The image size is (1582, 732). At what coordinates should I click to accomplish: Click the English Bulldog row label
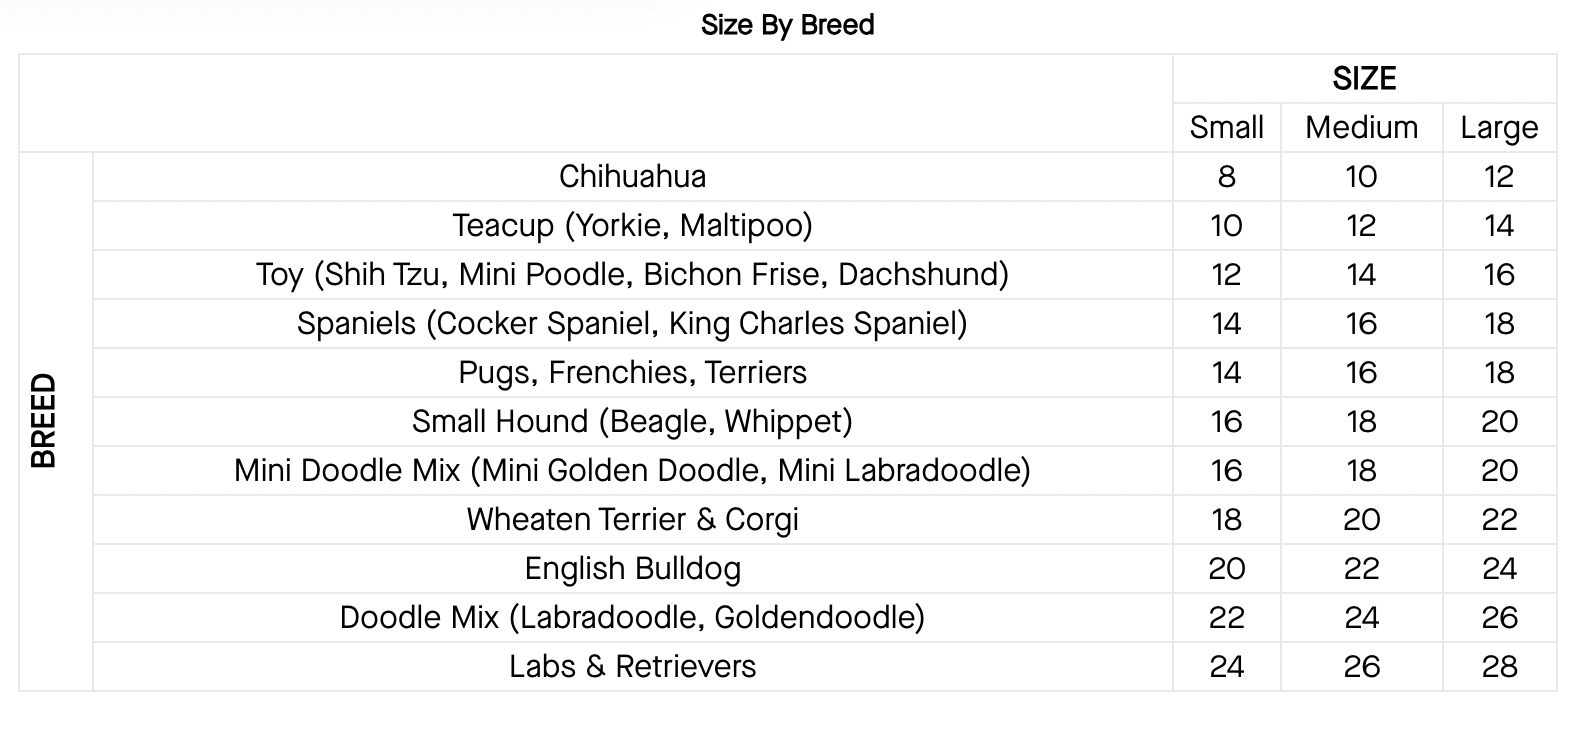pos(632,569)
